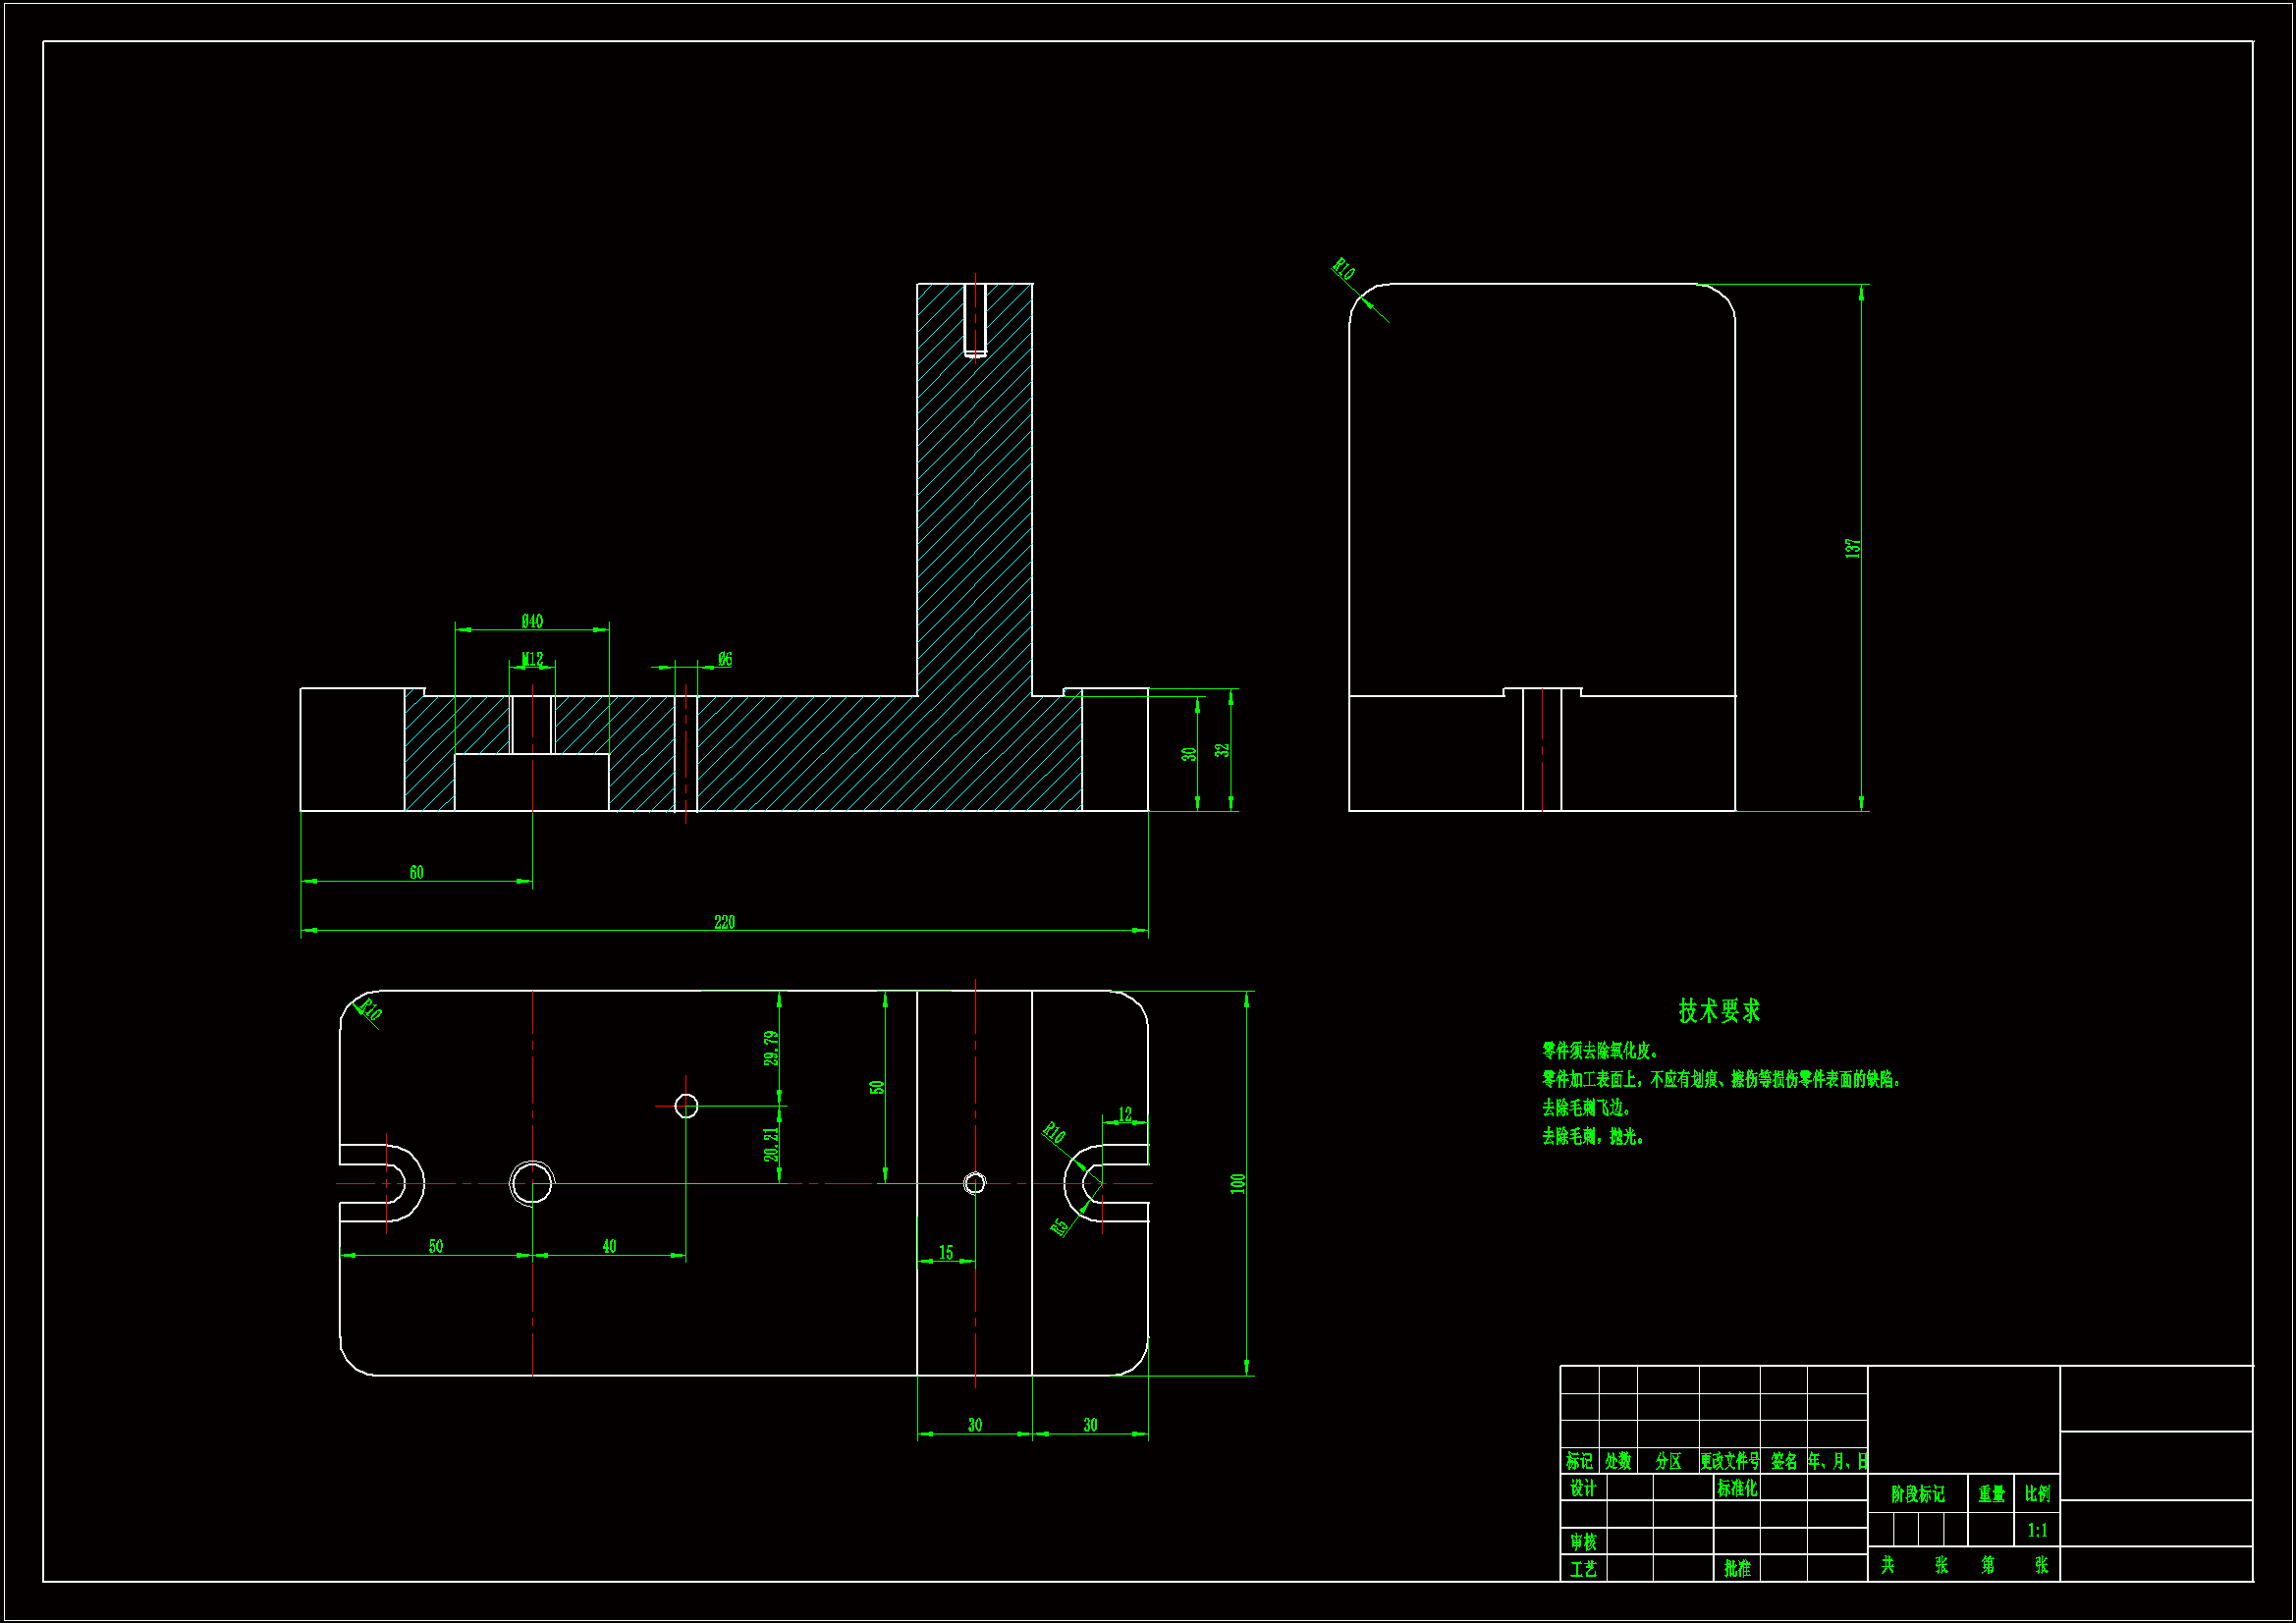Screen dimensions: 2296x1623
Task: Click the 20.21 vertical dimension text
Action: tap(771, 1144)
